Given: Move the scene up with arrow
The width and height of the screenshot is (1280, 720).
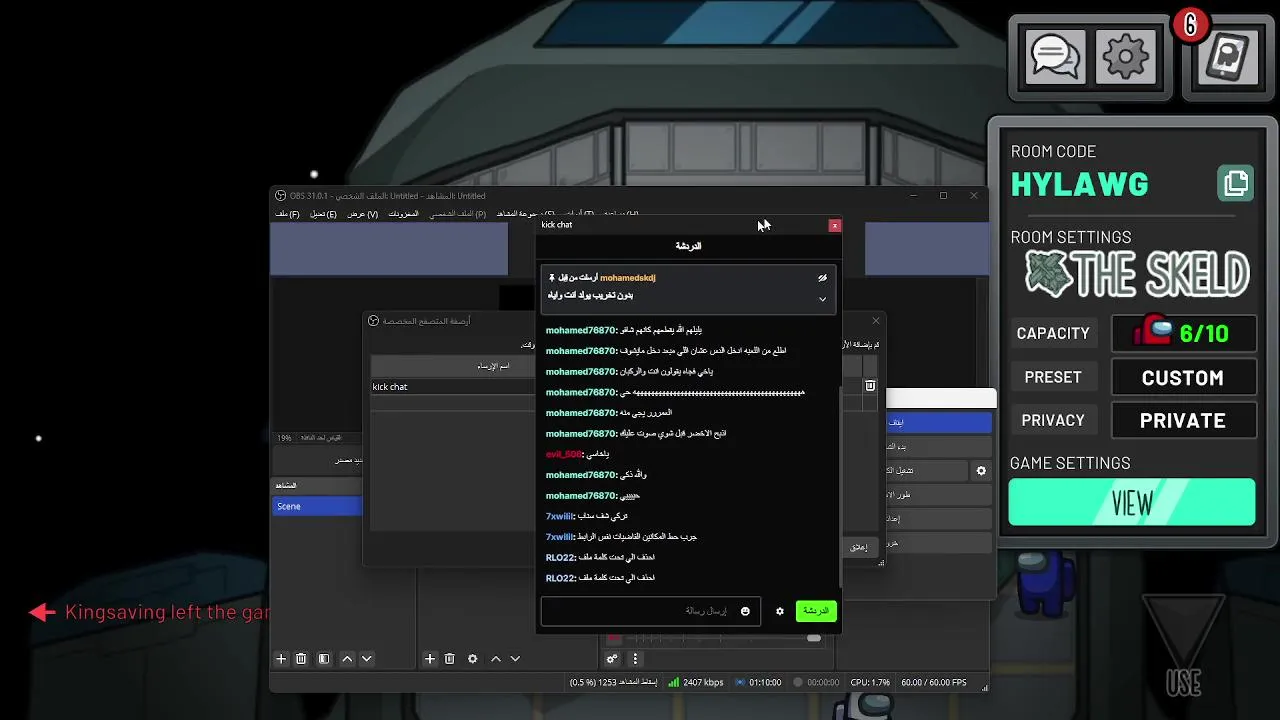Looking at the screenshot, I should click(347, 659).
